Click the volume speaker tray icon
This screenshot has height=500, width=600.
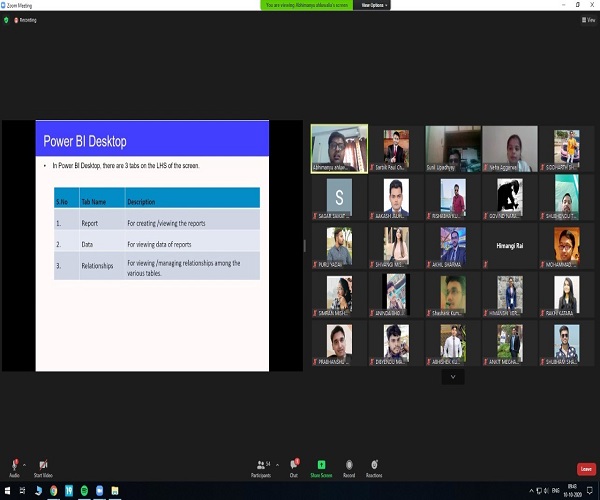[546, 491]
